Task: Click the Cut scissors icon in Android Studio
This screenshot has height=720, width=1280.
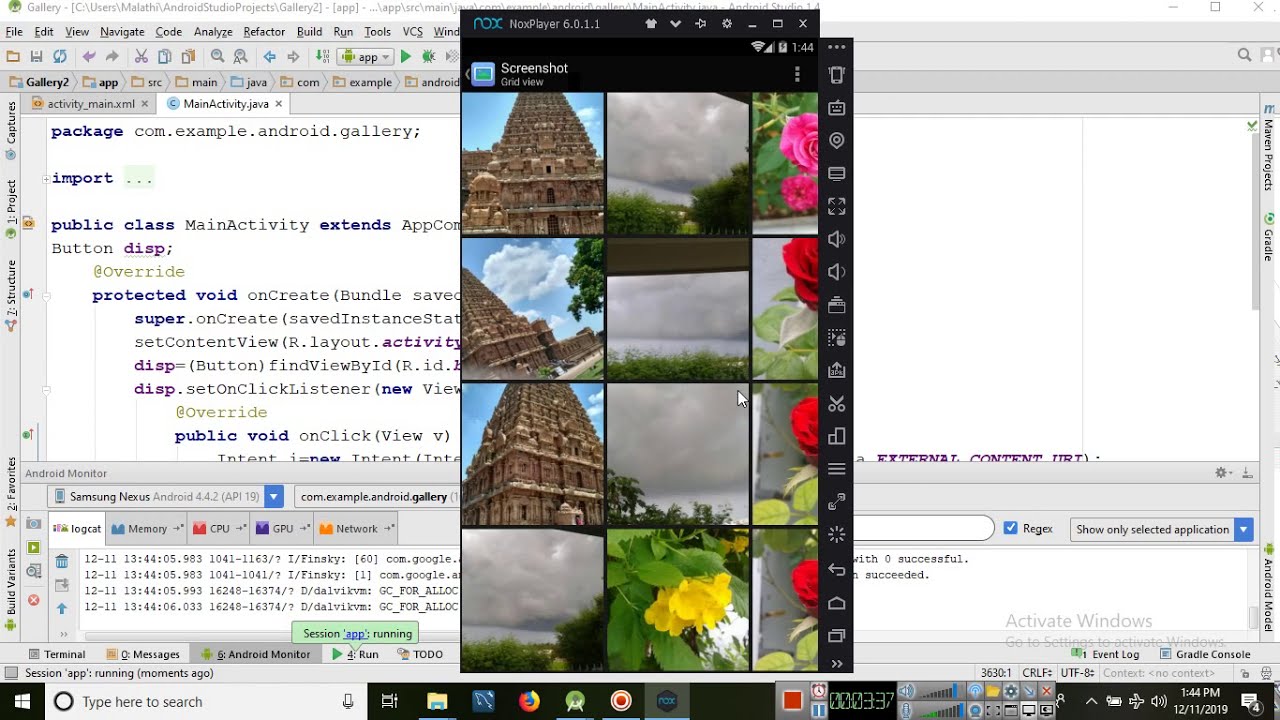Action: point(141,57)
